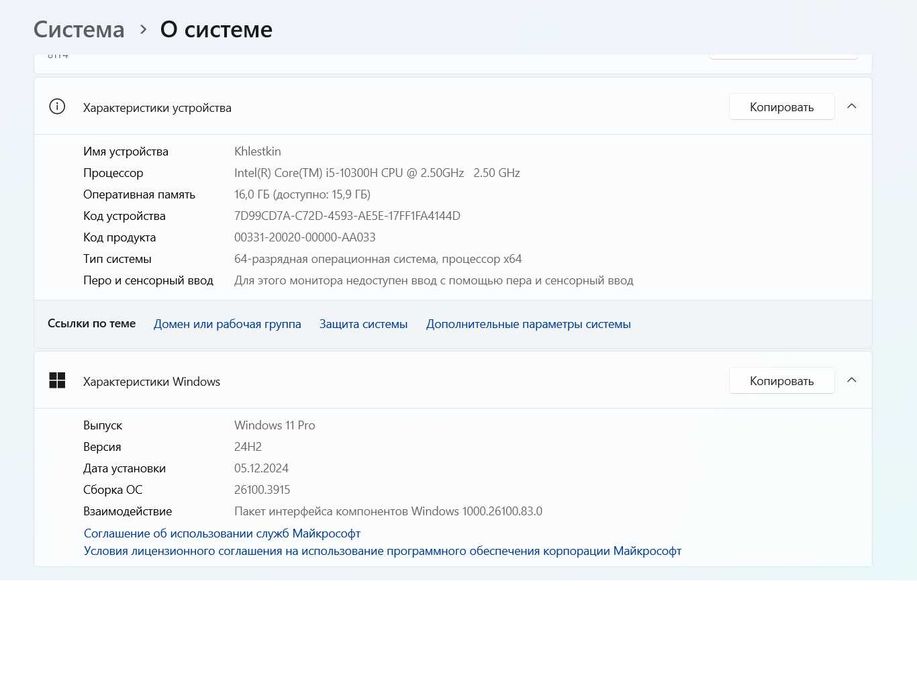The image size is (917, 699).
Task: Select the OS build 26100.3915
Action: 262,490
